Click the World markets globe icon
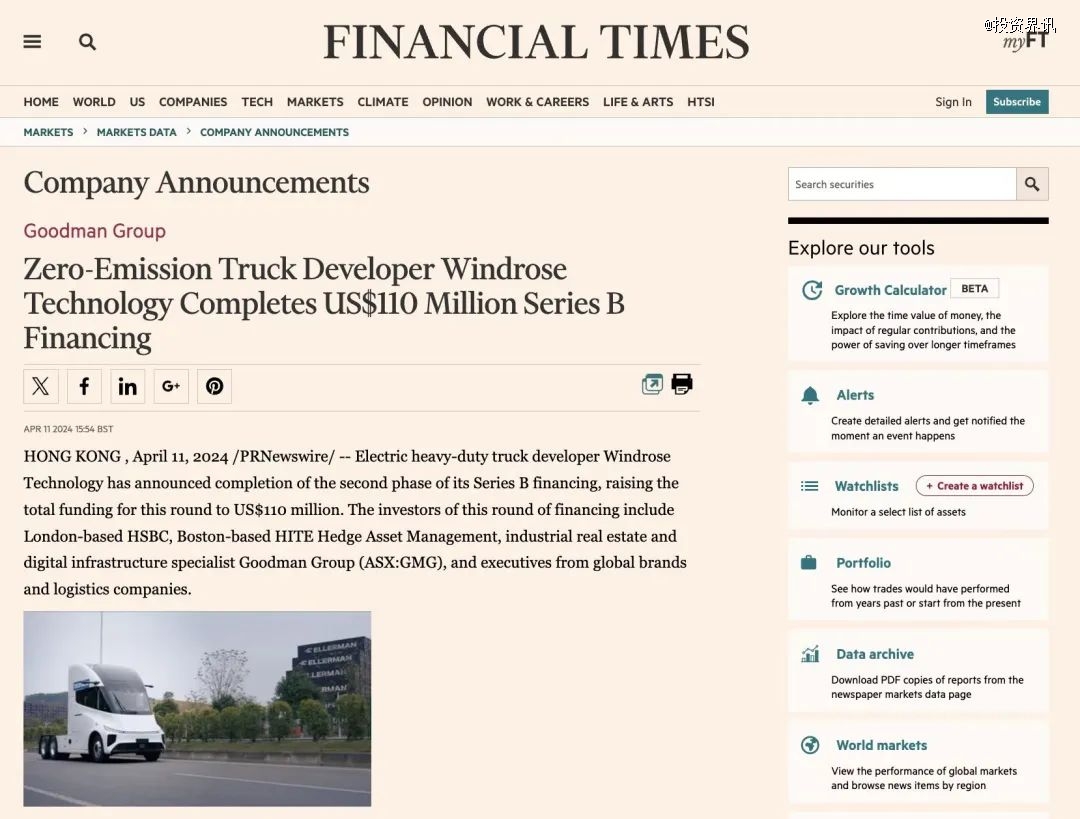 tap(810, 745)
